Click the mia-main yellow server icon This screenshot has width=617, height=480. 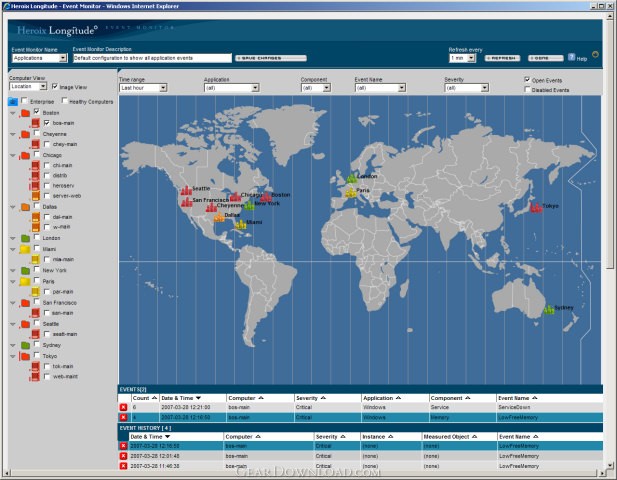(x=35, y=259)
